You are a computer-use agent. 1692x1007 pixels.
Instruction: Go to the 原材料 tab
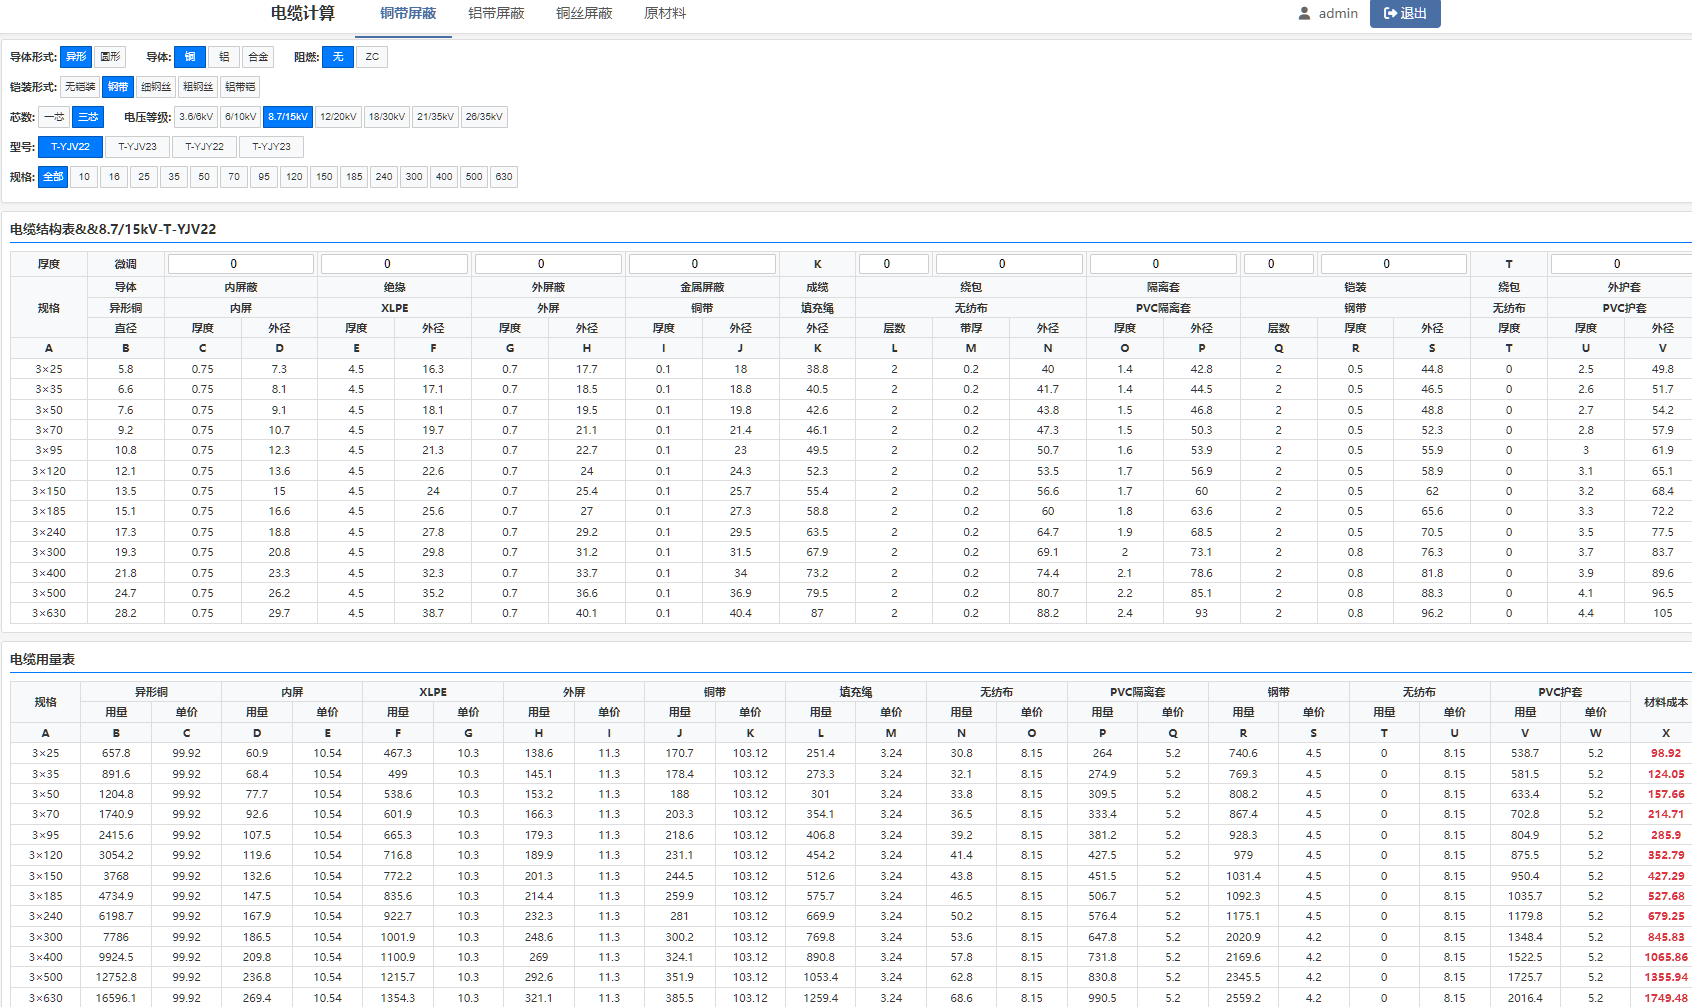pyautogui.click(x=665, y=14)
